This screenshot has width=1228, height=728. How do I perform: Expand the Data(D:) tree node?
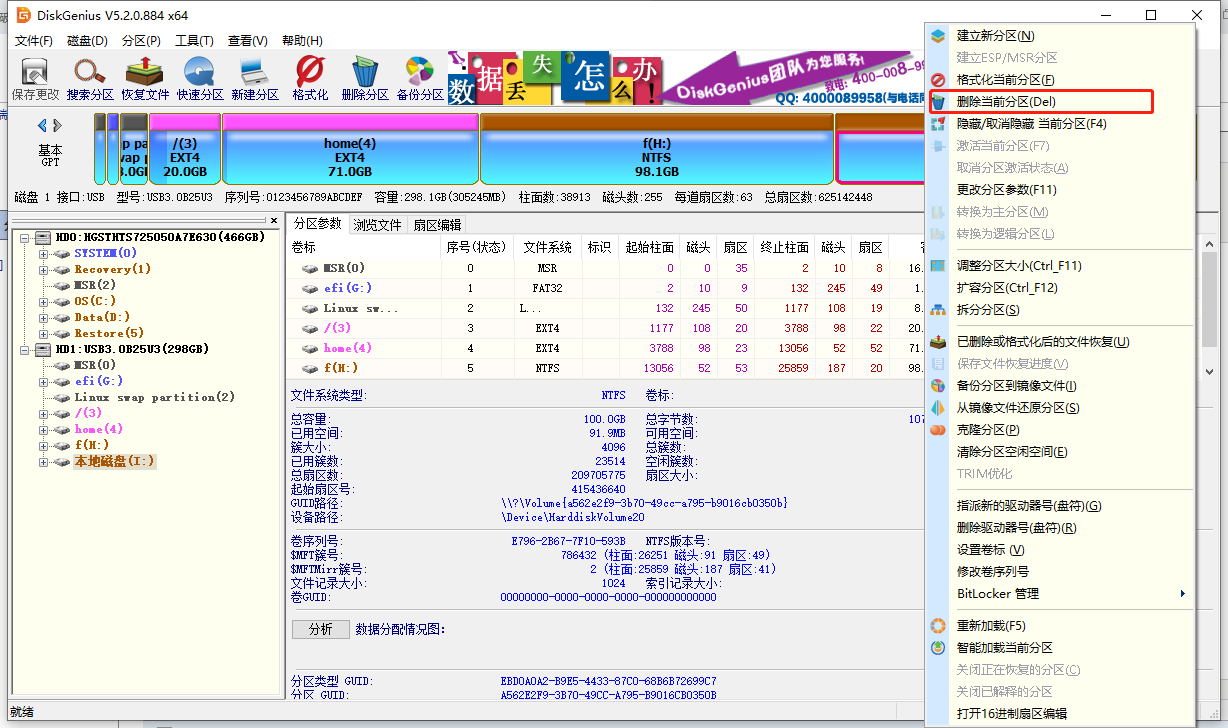[x=44, y=318]
